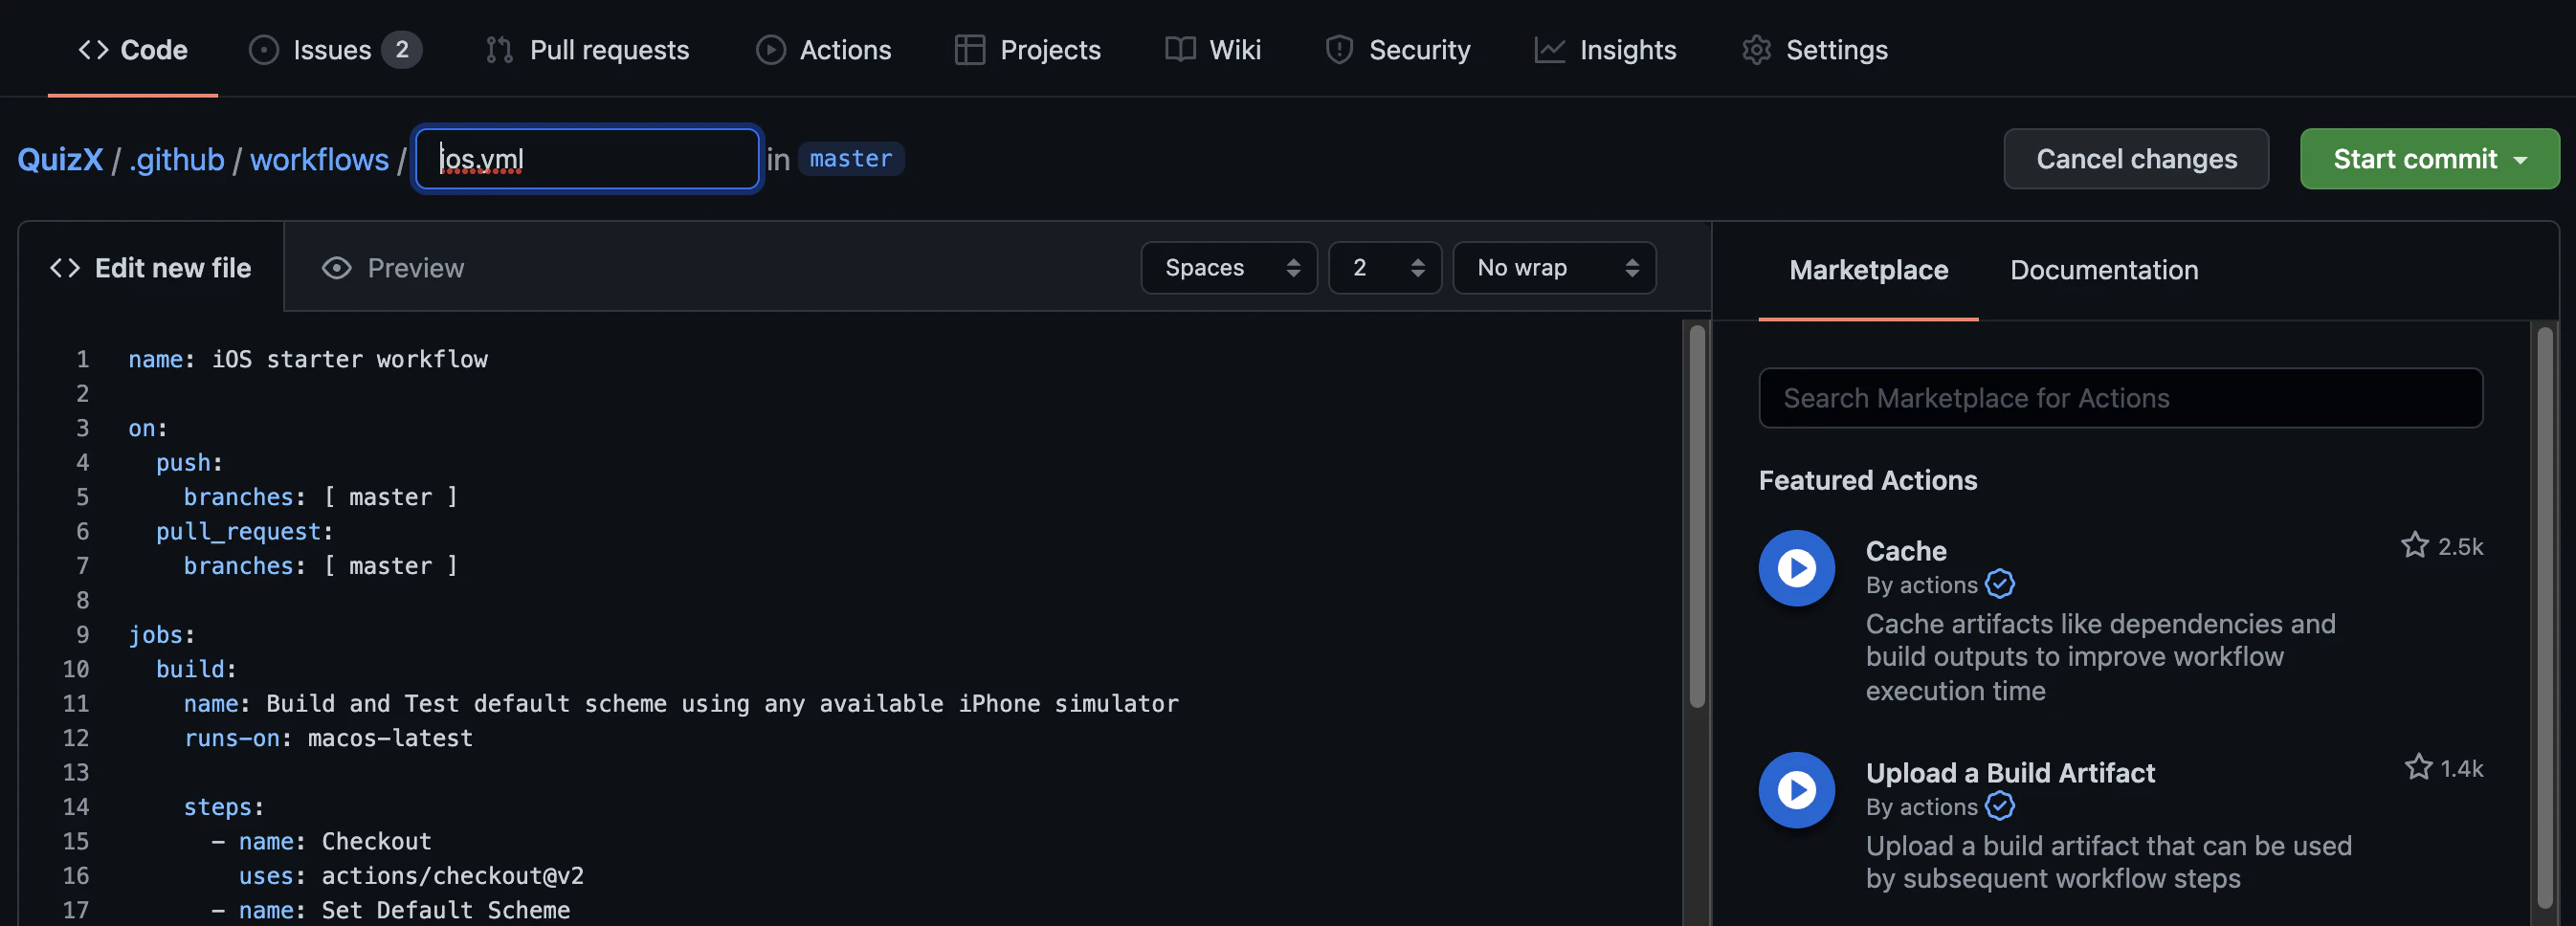Open the Wiki tab
2576x926 pixels.
[1213, 49]
